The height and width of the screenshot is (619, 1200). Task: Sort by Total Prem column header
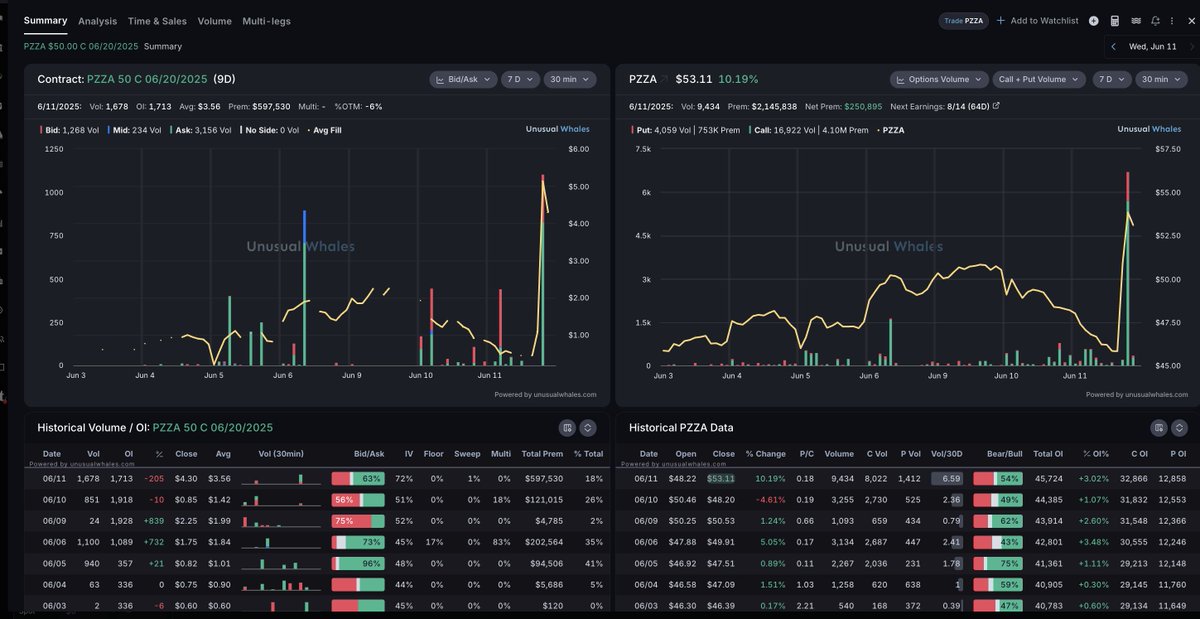[x=544, y=454]
